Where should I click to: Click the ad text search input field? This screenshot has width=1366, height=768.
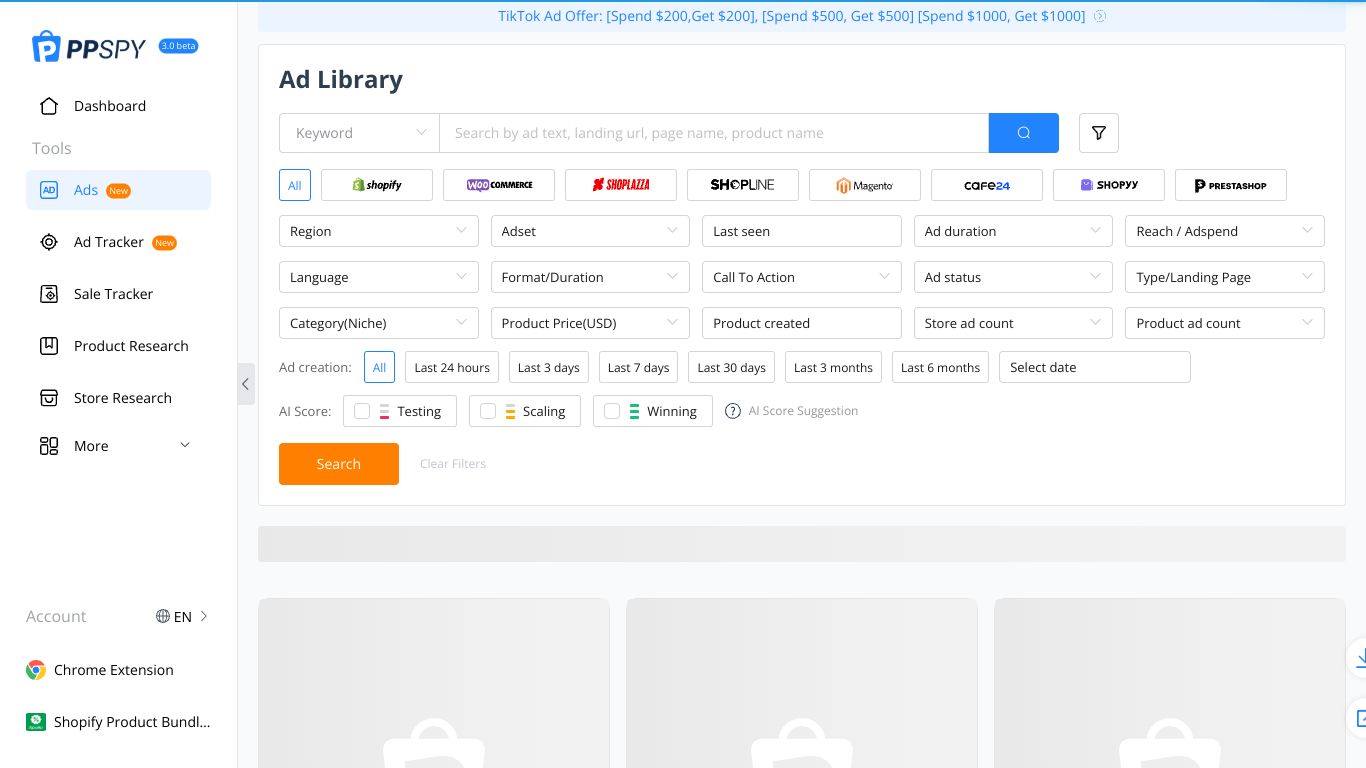point(713,133)
